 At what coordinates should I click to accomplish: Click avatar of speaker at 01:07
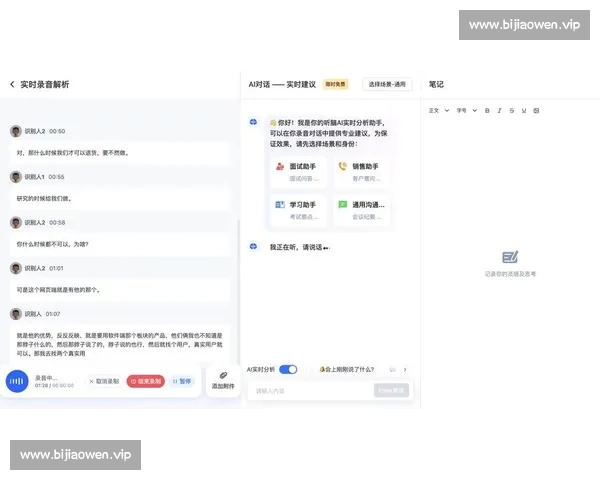click(x=16, y=314)
